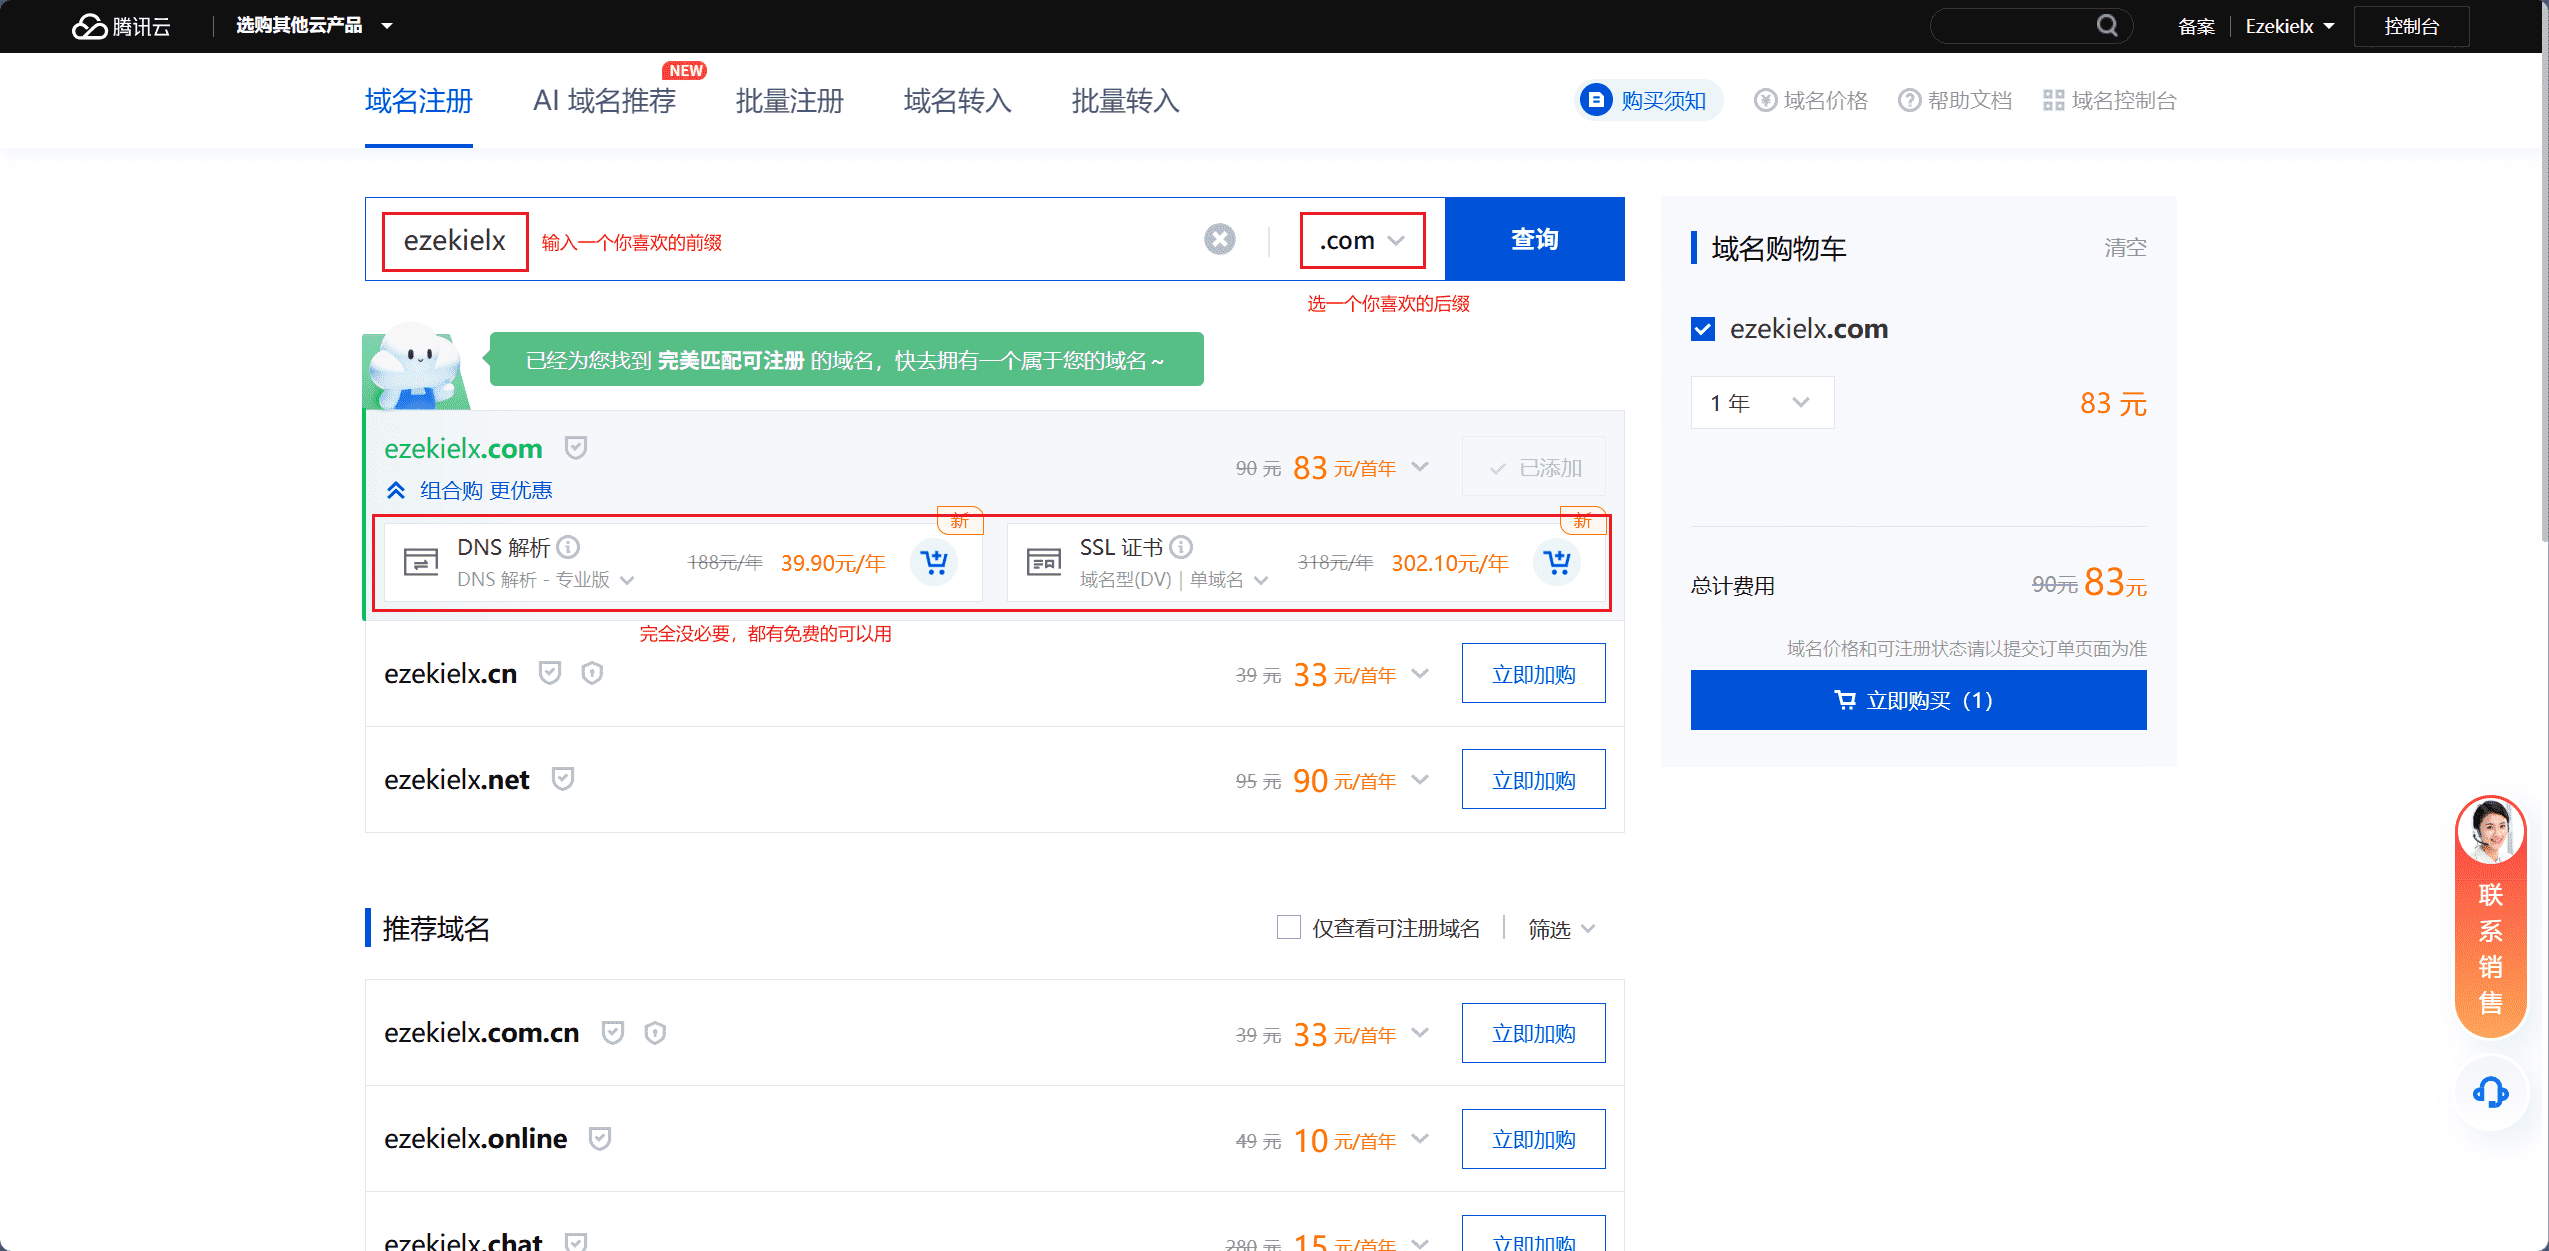Image resolution: width=2549 pixels, height=1251 pixels.
Task: Switch to AI 域名推荐 tab
Action: click(x=604, y=101)
